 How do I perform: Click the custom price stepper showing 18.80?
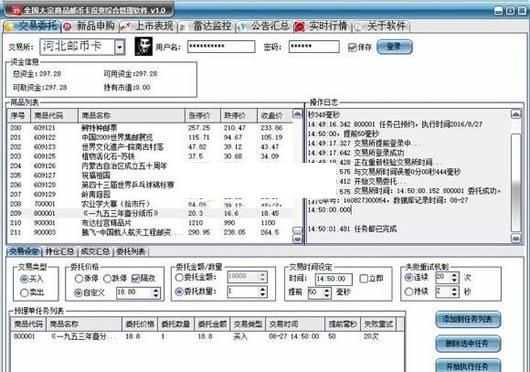[x=138, y=293]
